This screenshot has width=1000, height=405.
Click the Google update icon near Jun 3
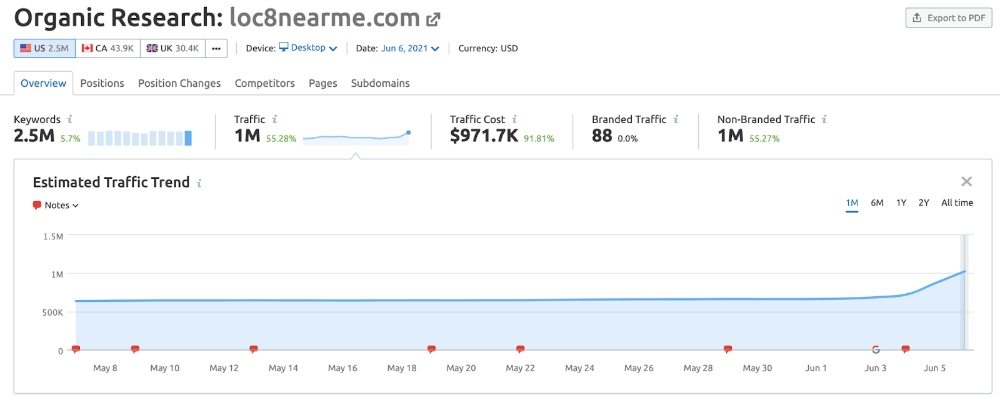(x=876, y=349)
